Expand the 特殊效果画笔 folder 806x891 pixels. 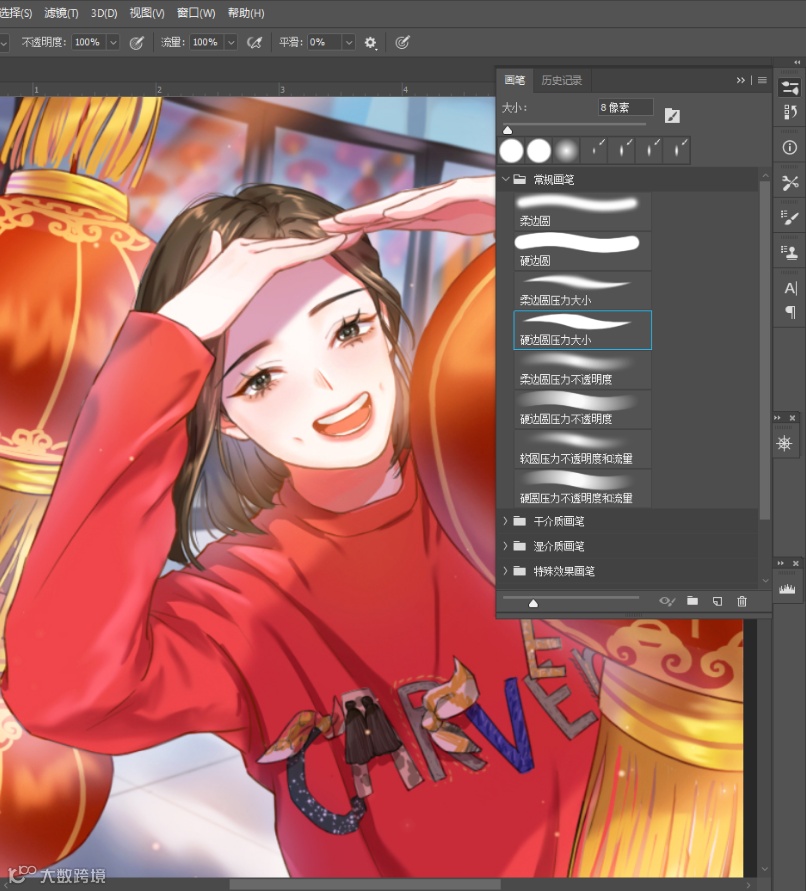pyautogui.click(x=505, y=571)
